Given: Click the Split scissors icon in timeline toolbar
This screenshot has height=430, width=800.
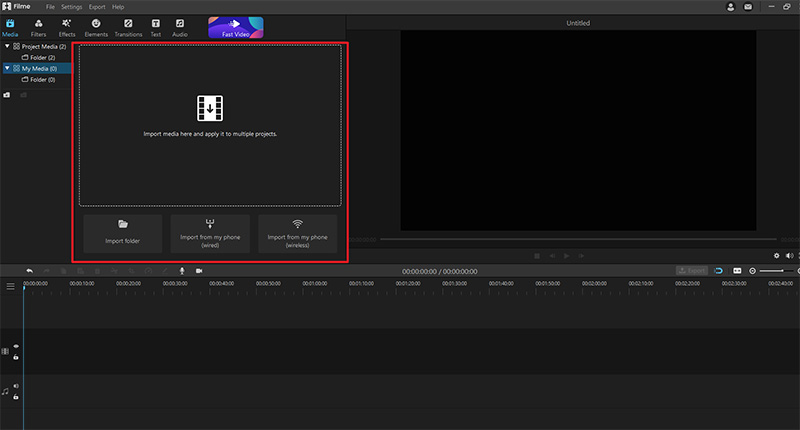Looking at the screenshot, I should [x=114, y=271].
